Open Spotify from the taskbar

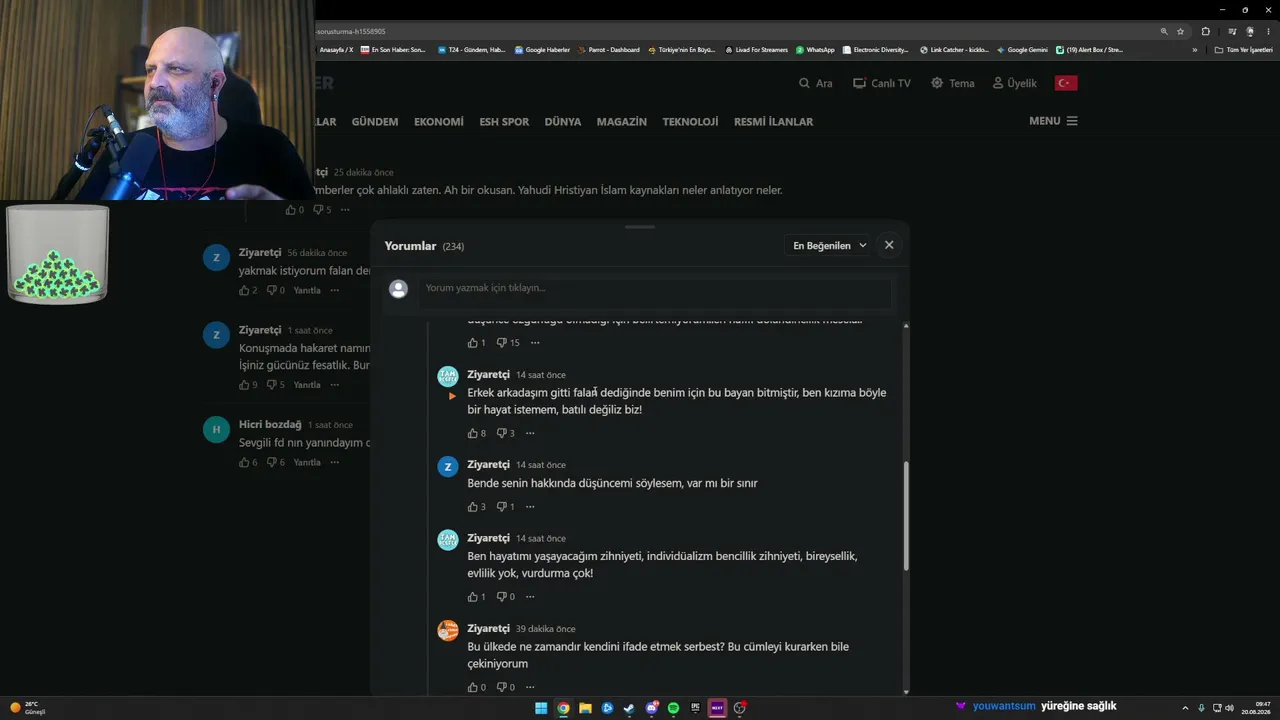pos(673,708)
